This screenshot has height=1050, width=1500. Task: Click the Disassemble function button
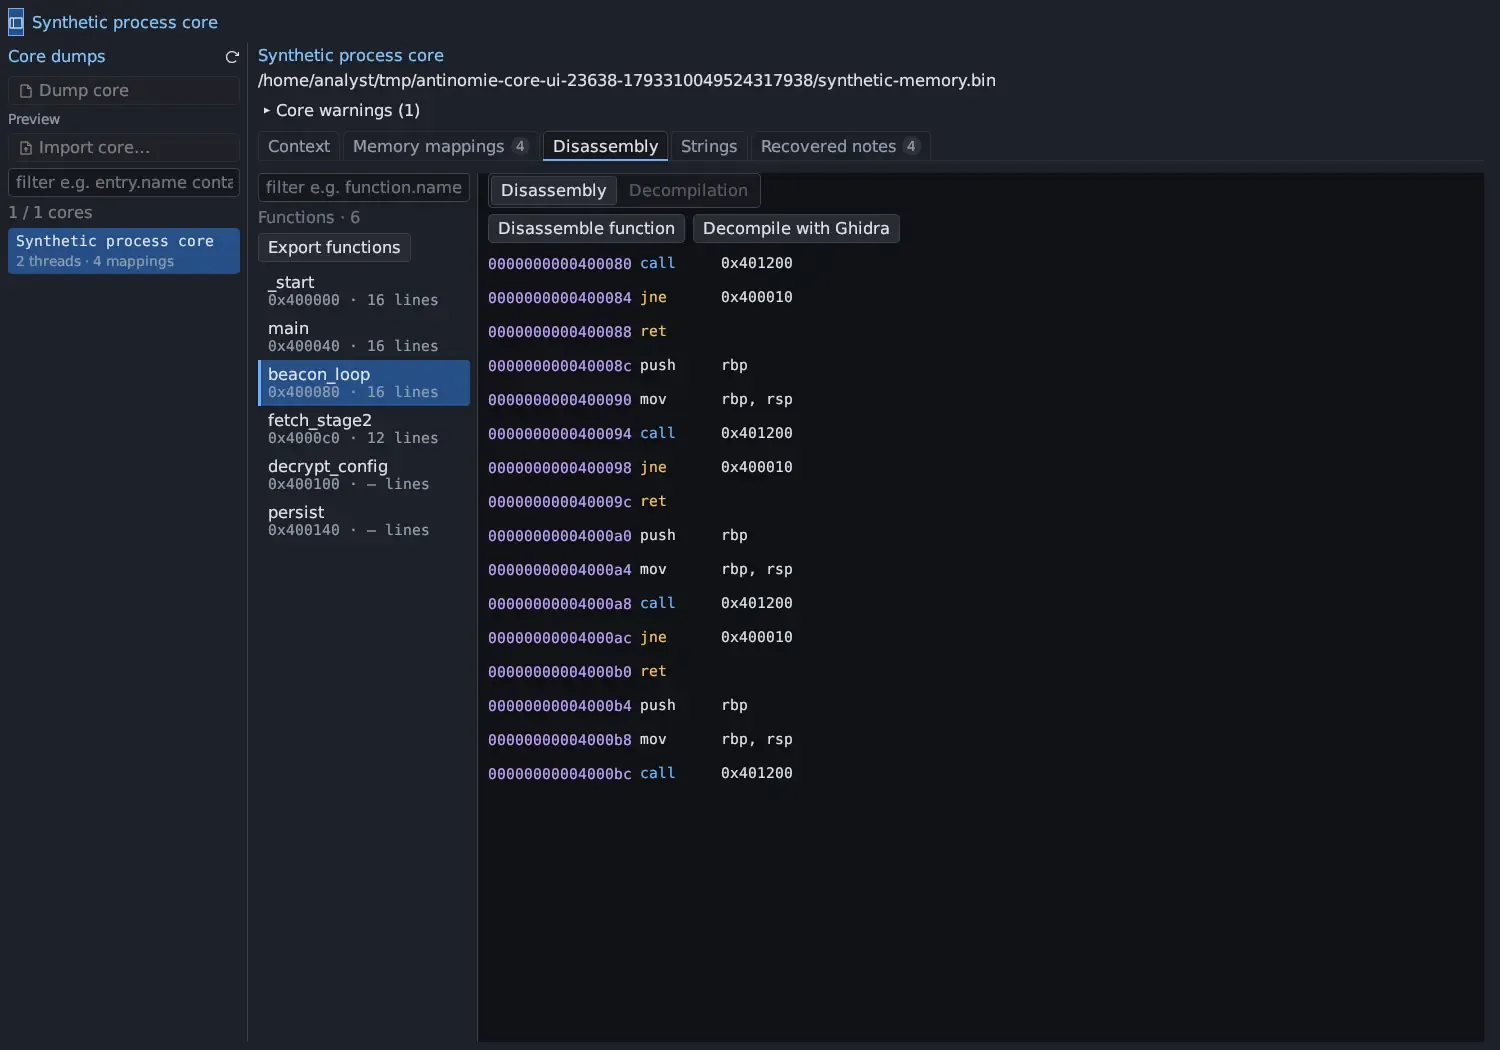point(586,229)
